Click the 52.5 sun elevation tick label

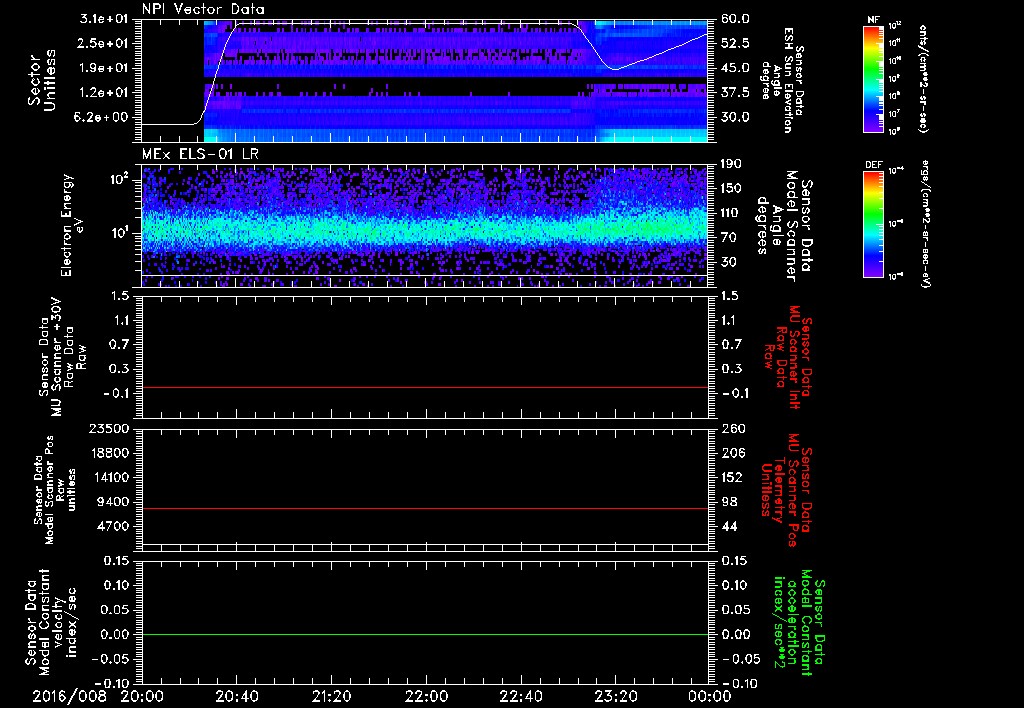(x=735, y=43)
